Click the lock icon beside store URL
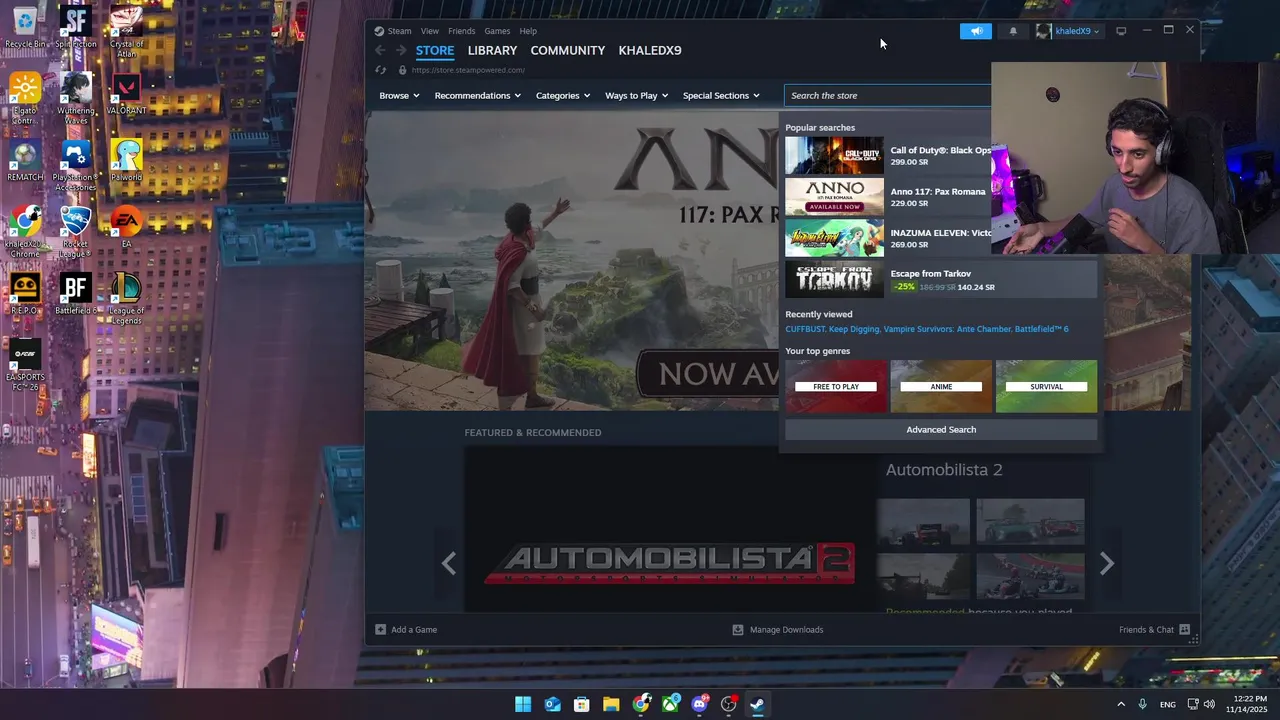The width and height of the screenshot is (1280, 720). coord(402,70)
